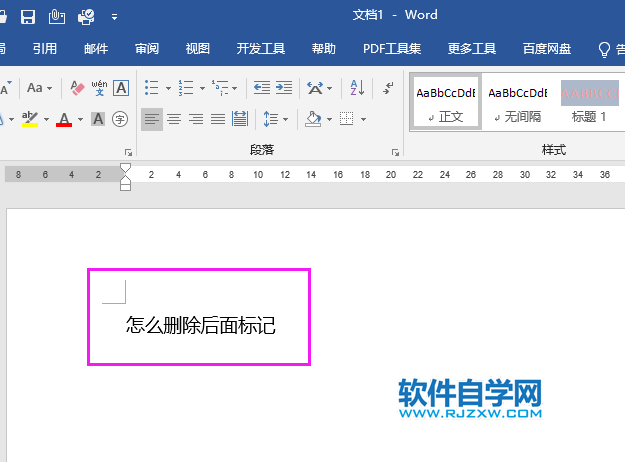Click the Phonetic Guide (wén) icon
Viewport: 625px width, 462px height.
98,88
